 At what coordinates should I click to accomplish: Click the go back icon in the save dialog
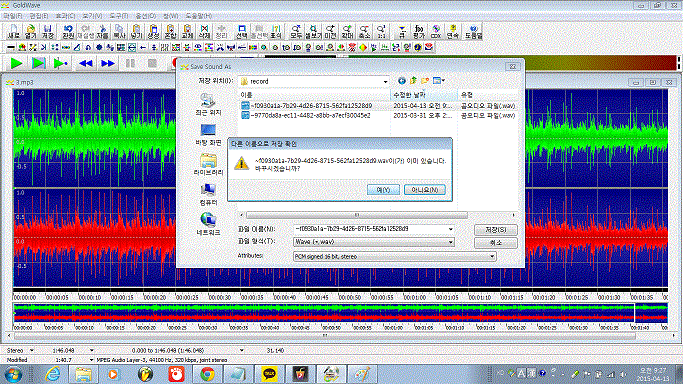(x=402, y=81)
